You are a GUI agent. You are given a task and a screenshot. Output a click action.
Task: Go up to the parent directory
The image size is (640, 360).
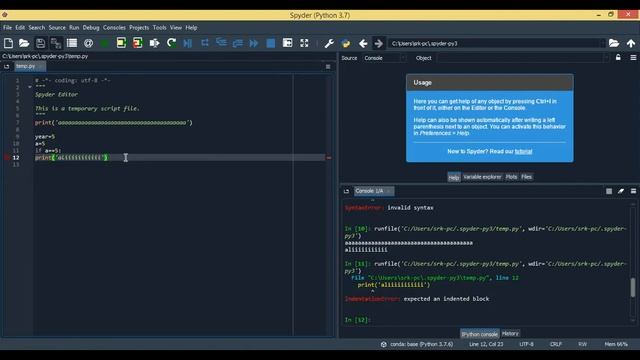(631, 43)
